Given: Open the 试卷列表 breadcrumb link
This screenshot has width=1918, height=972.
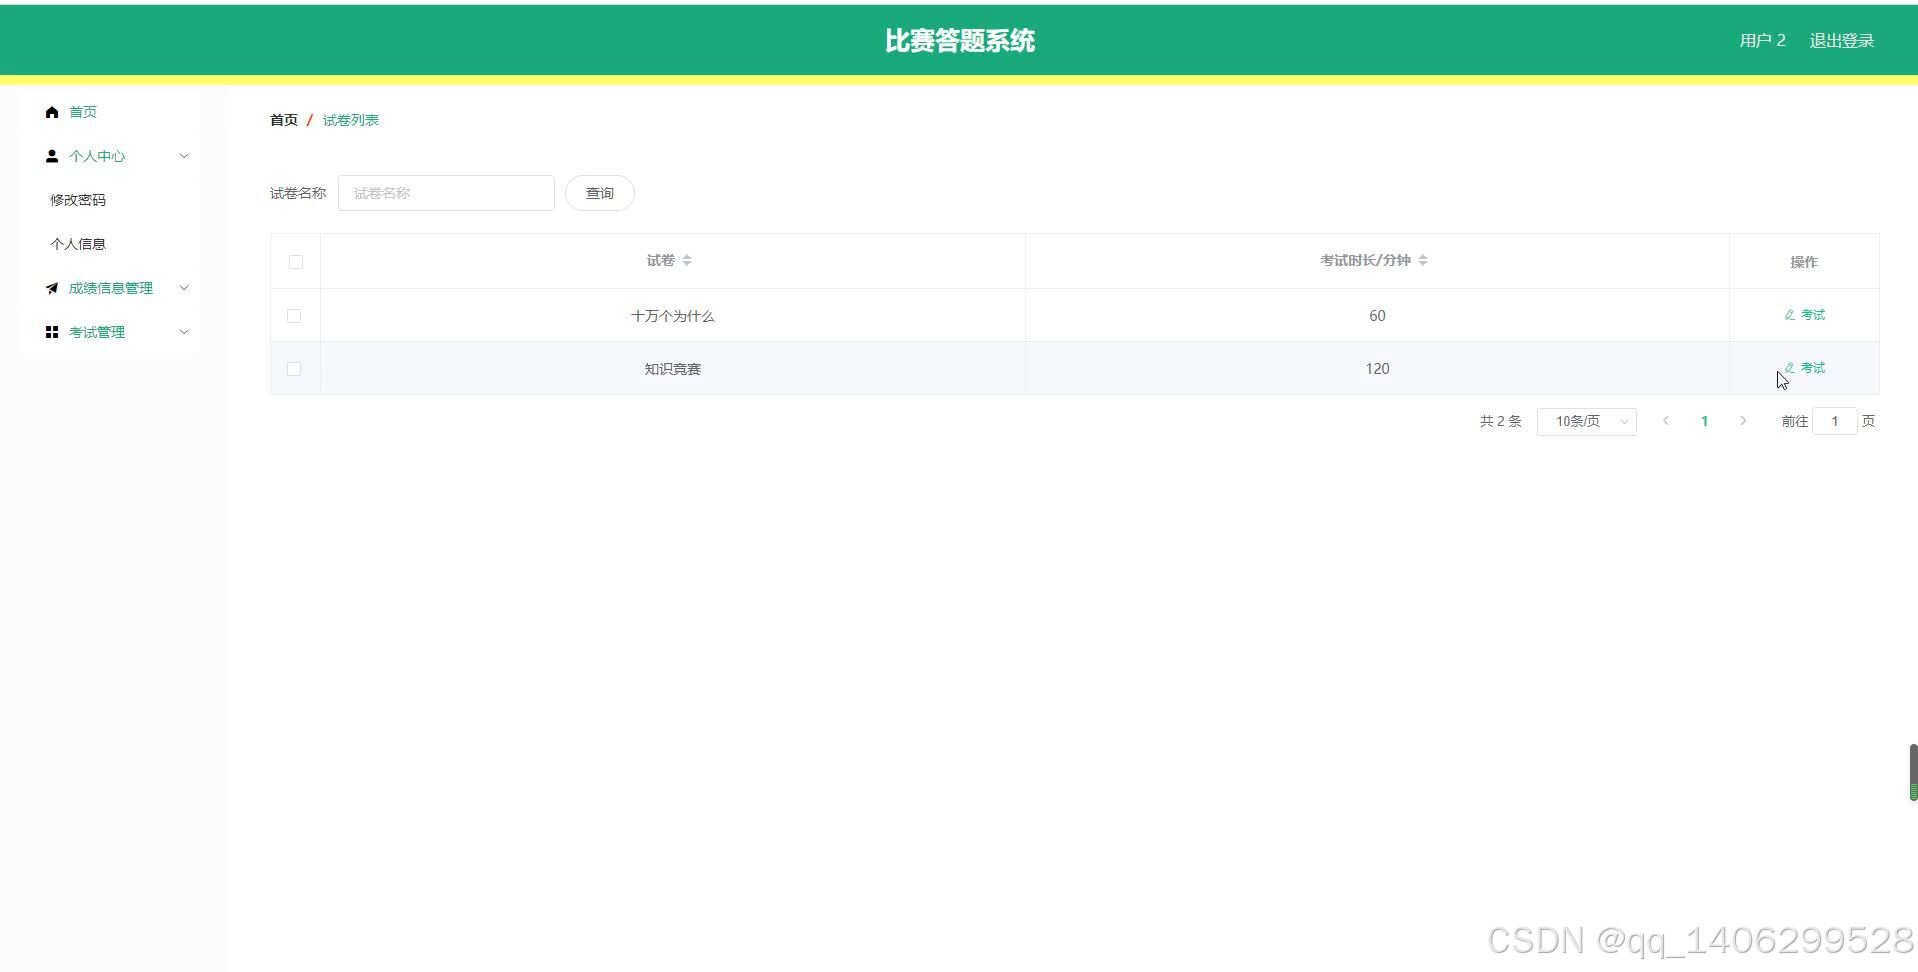Looking at the screenshot, I should point(350,119).
